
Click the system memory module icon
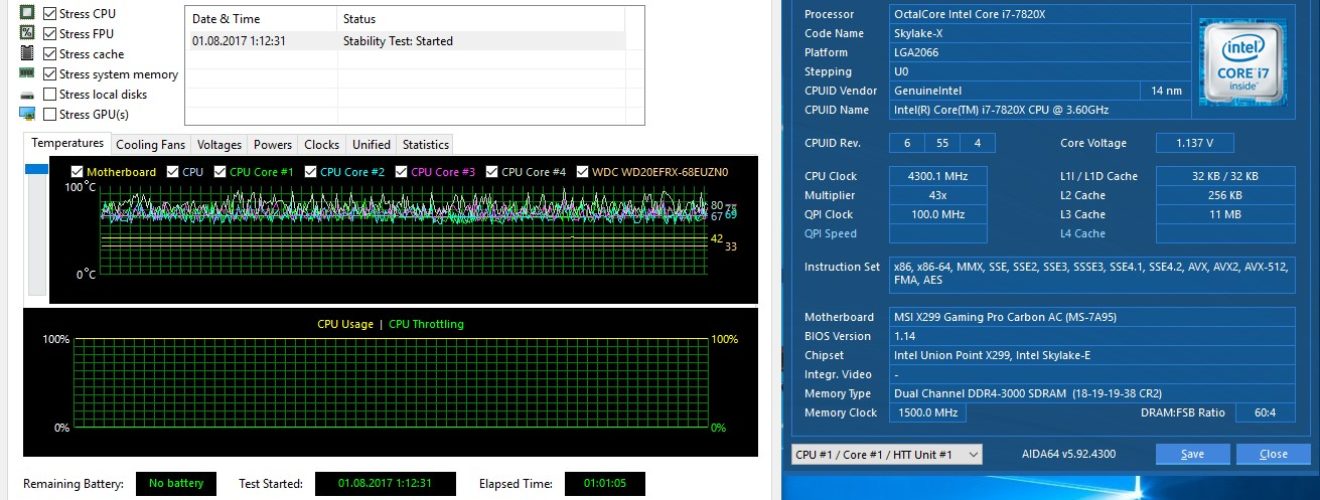click(27, 73)
